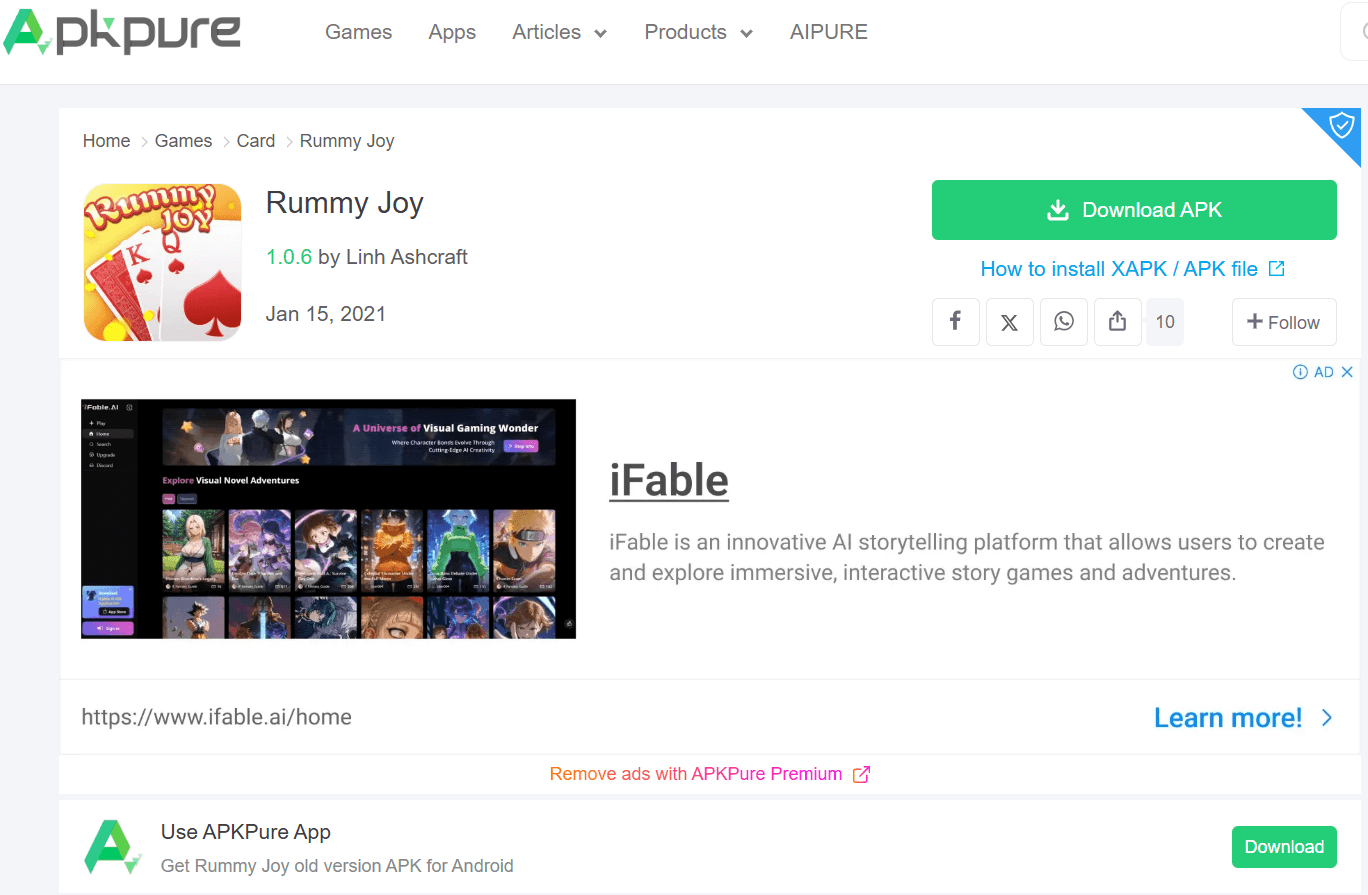
Task: Click the iFable ad screenshot image
Action: point(328,519)
